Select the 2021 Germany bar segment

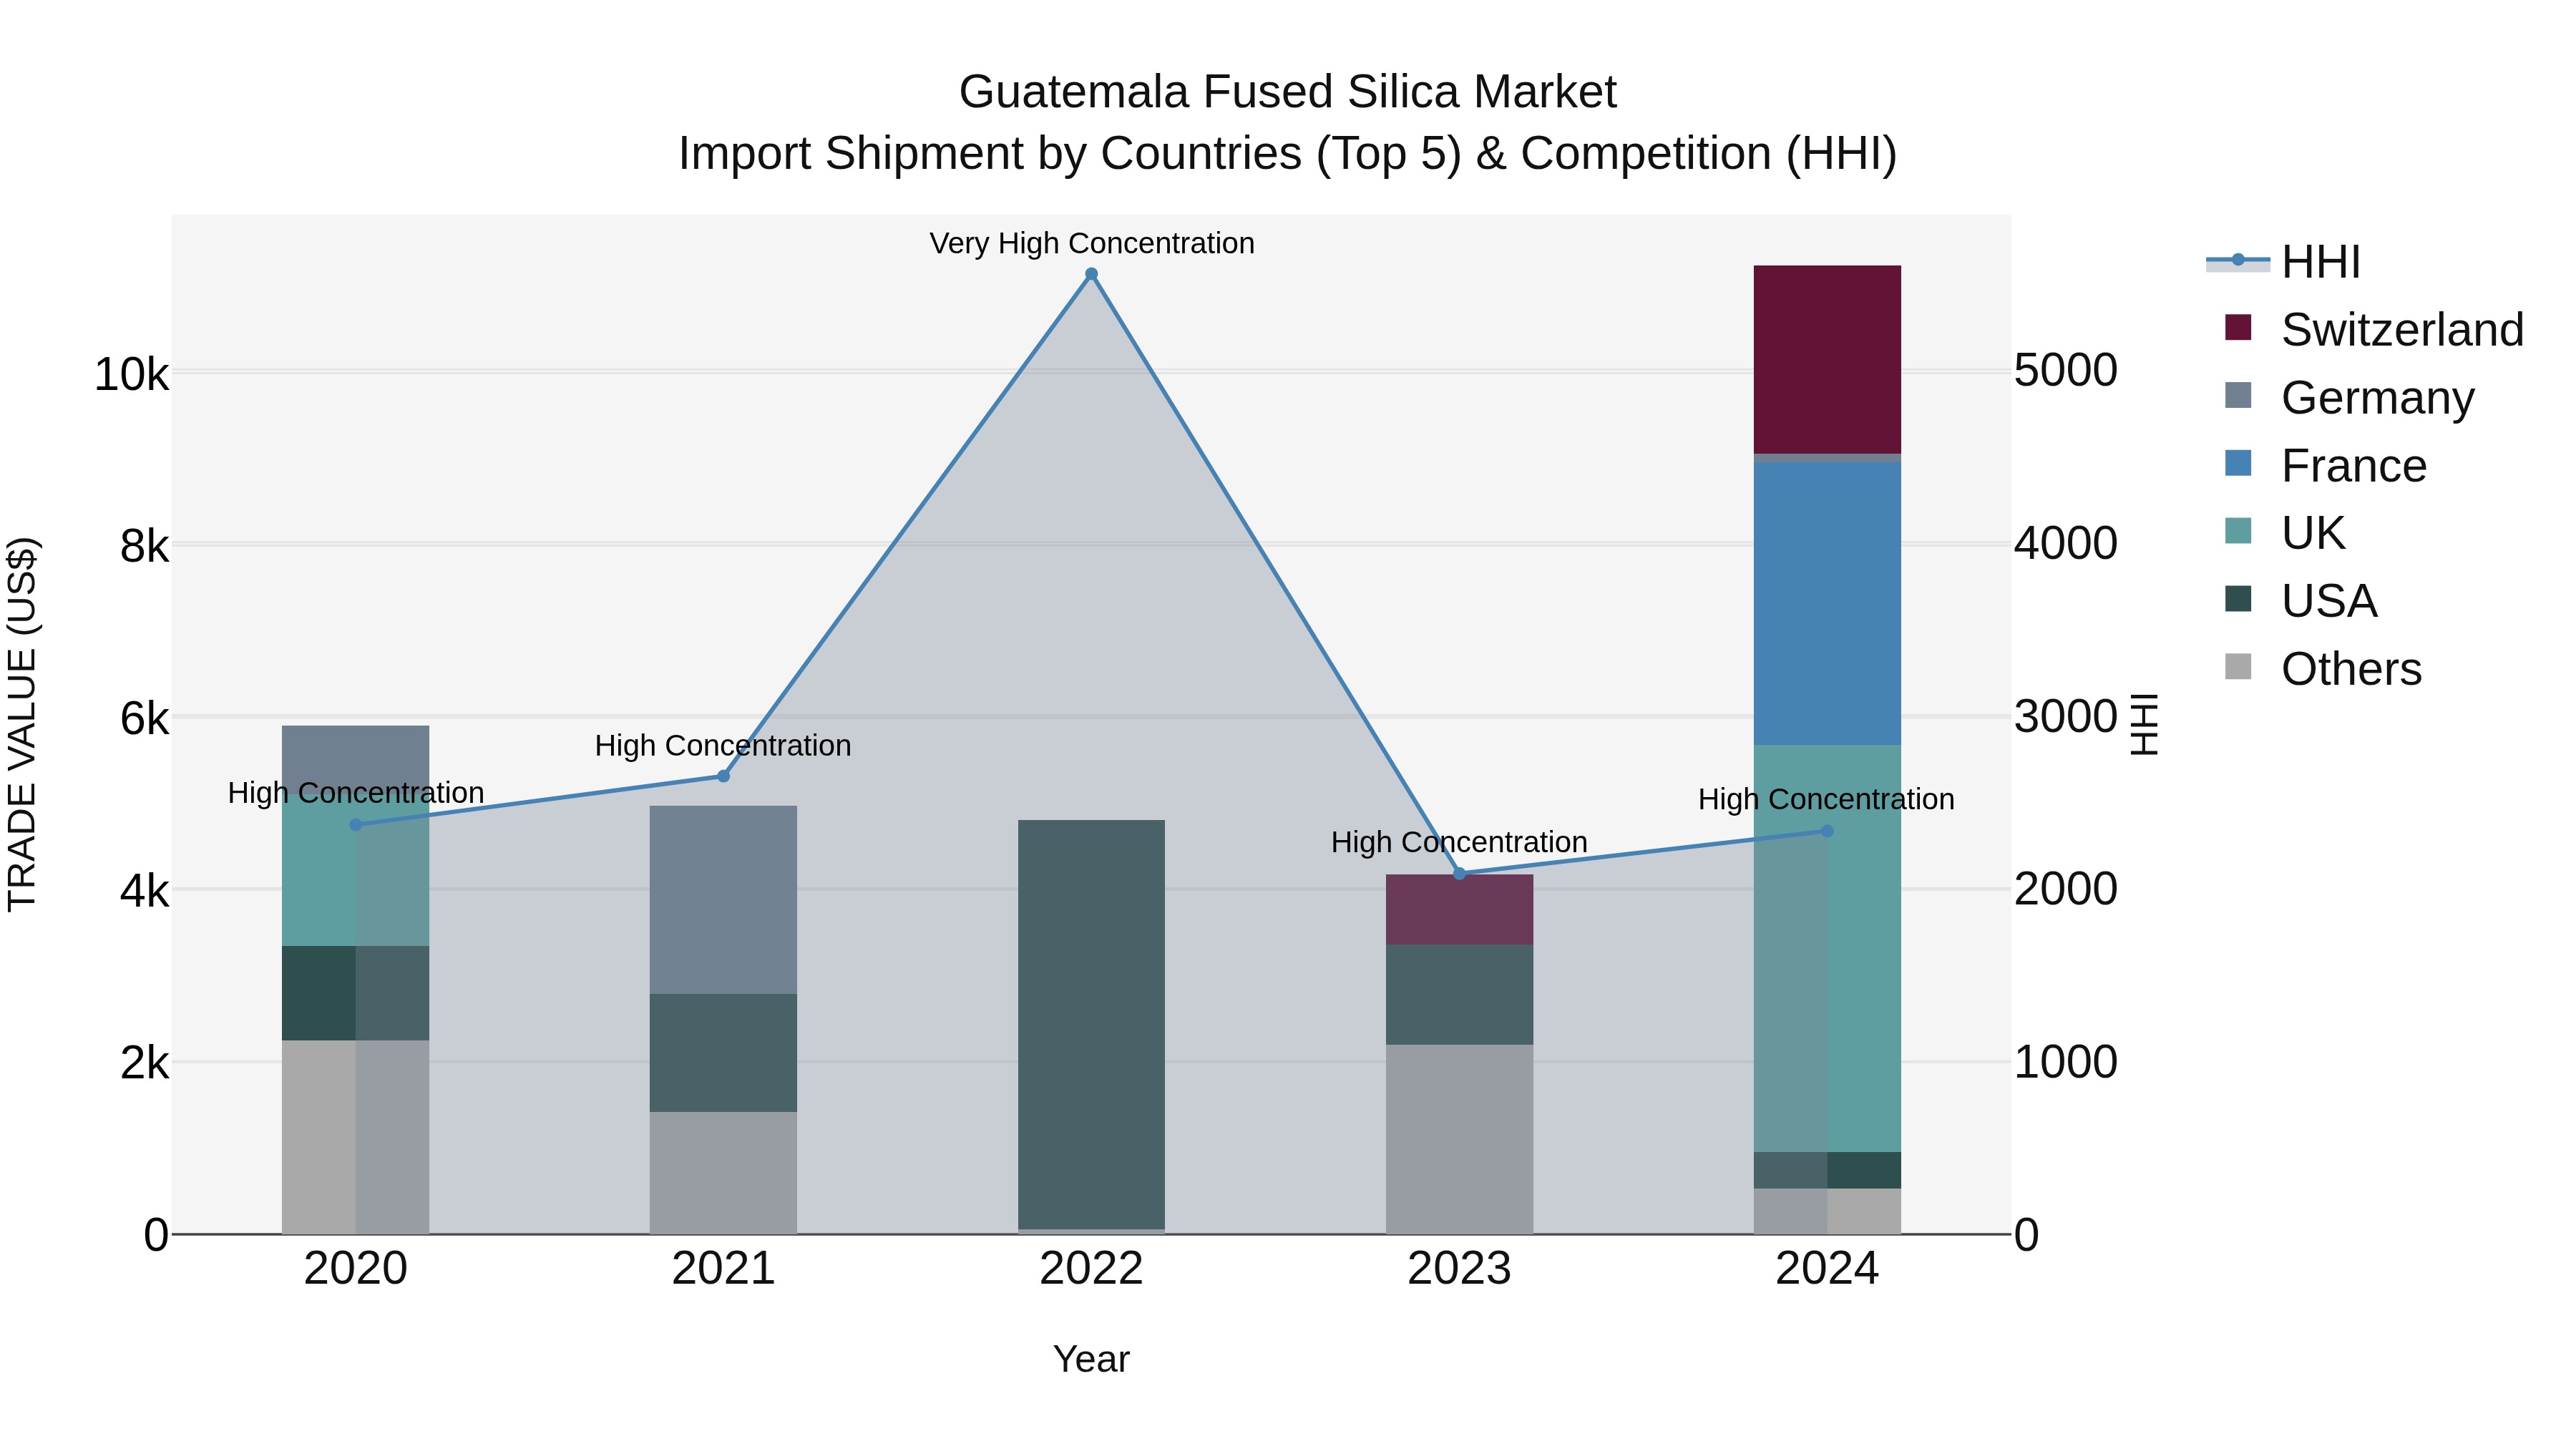point(723,900)
